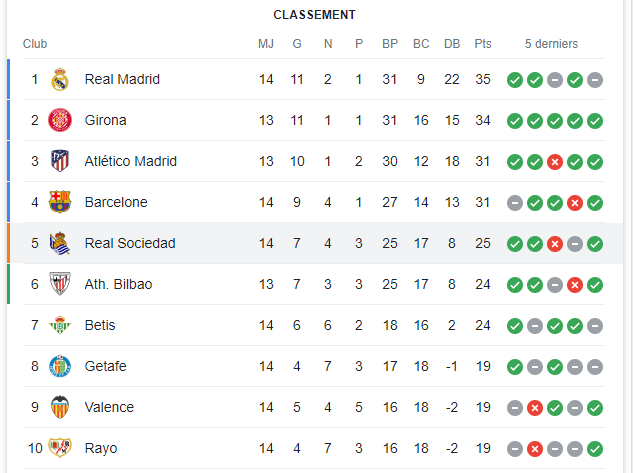The height and width of the screenshot is (473, 633).
Task: Click the Rayo club crest
Action: click(x=60, y=448)
